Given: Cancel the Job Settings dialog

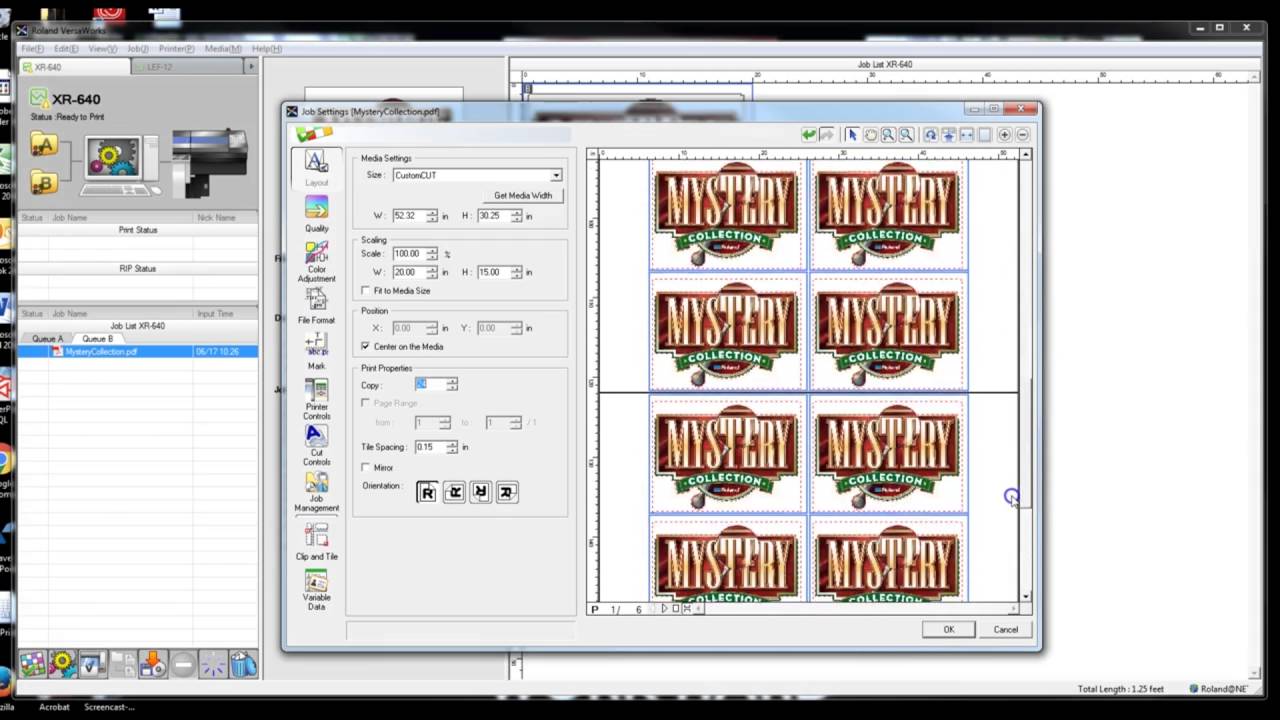Looking at the screenshot, I should [x=1006, y=630].
